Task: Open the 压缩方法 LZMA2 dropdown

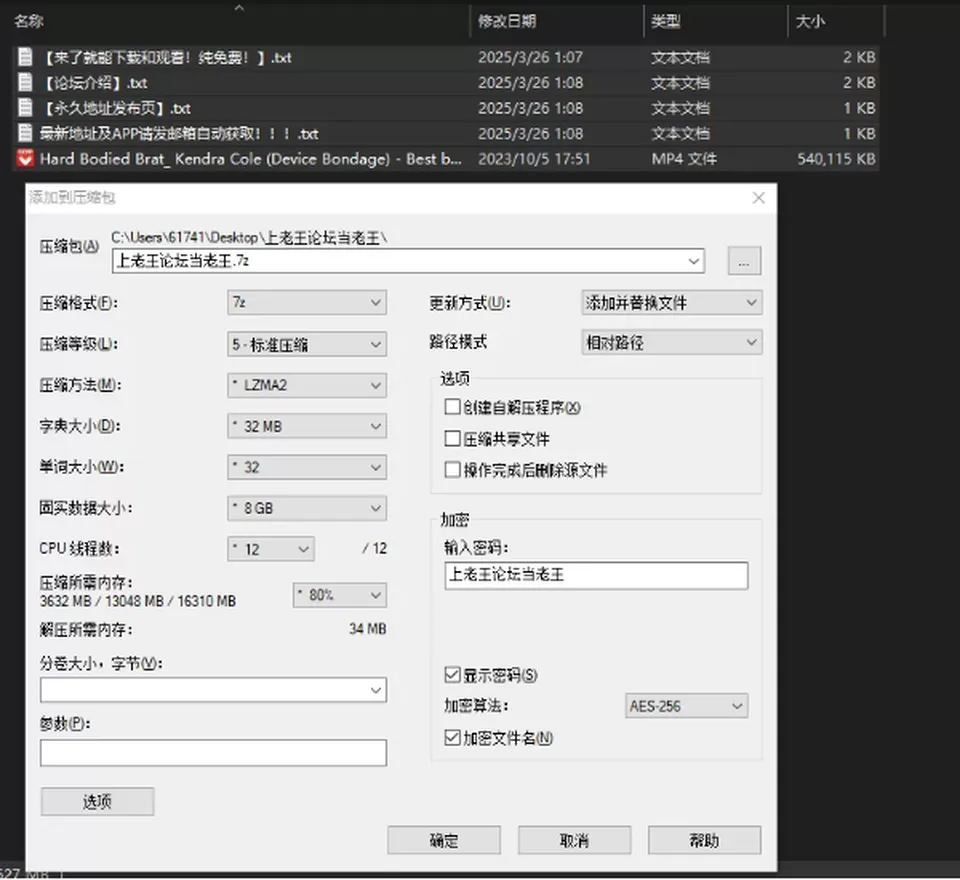Action: (x=307, y=385)
